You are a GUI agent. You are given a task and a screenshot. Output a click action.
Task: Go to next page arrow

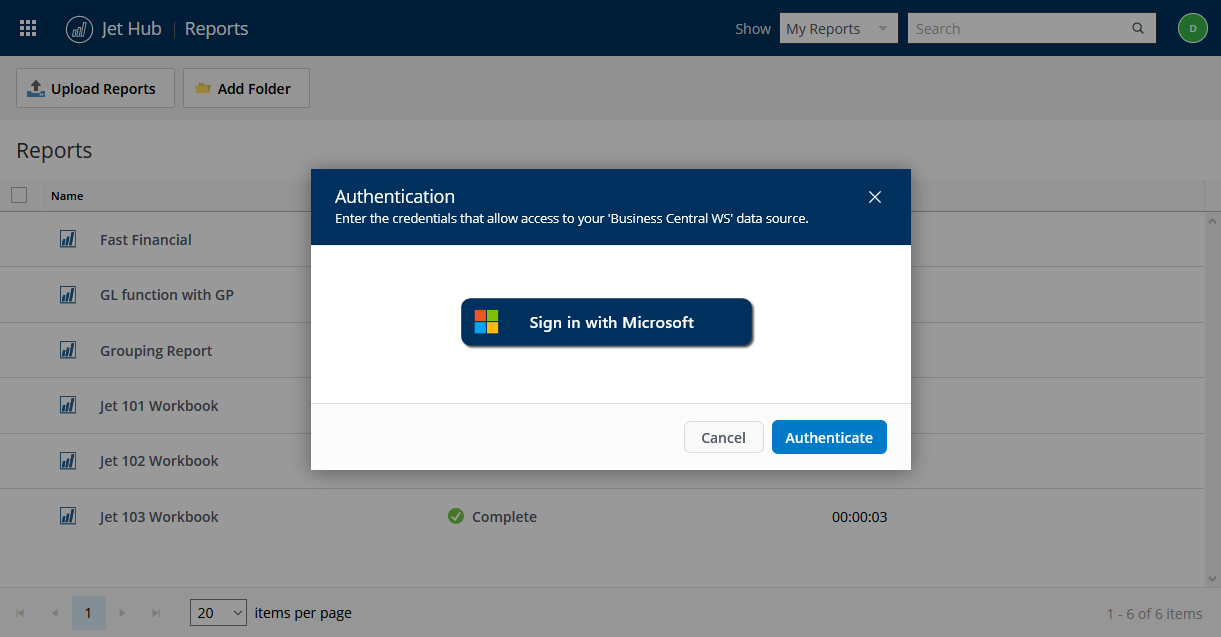pyautogui.click(x=122, y=613)
